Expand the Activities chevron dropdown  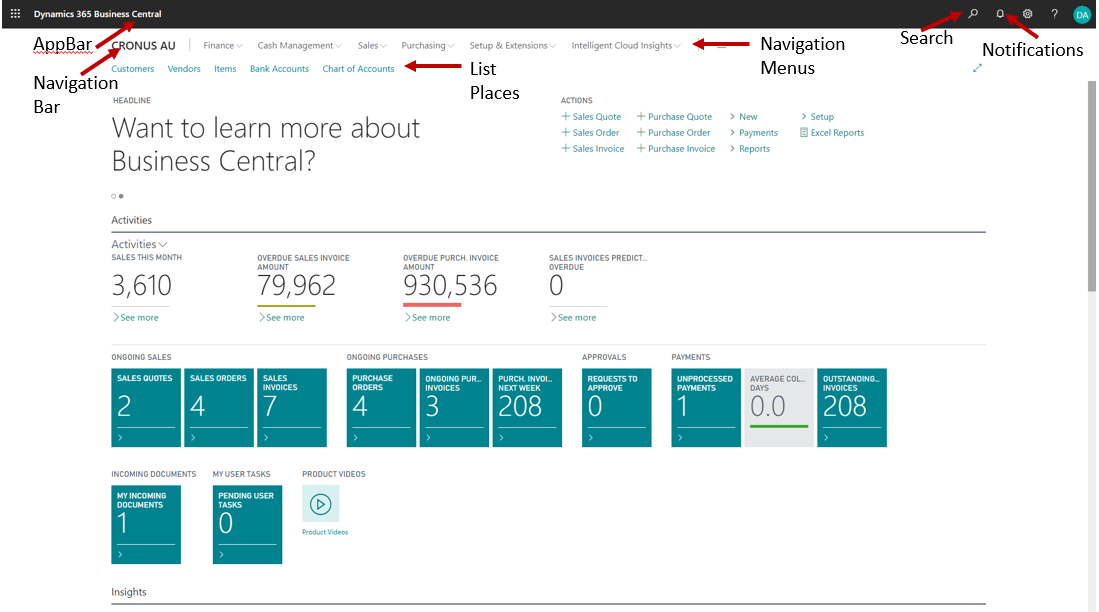pyautogui.click(x=139, y=244)
